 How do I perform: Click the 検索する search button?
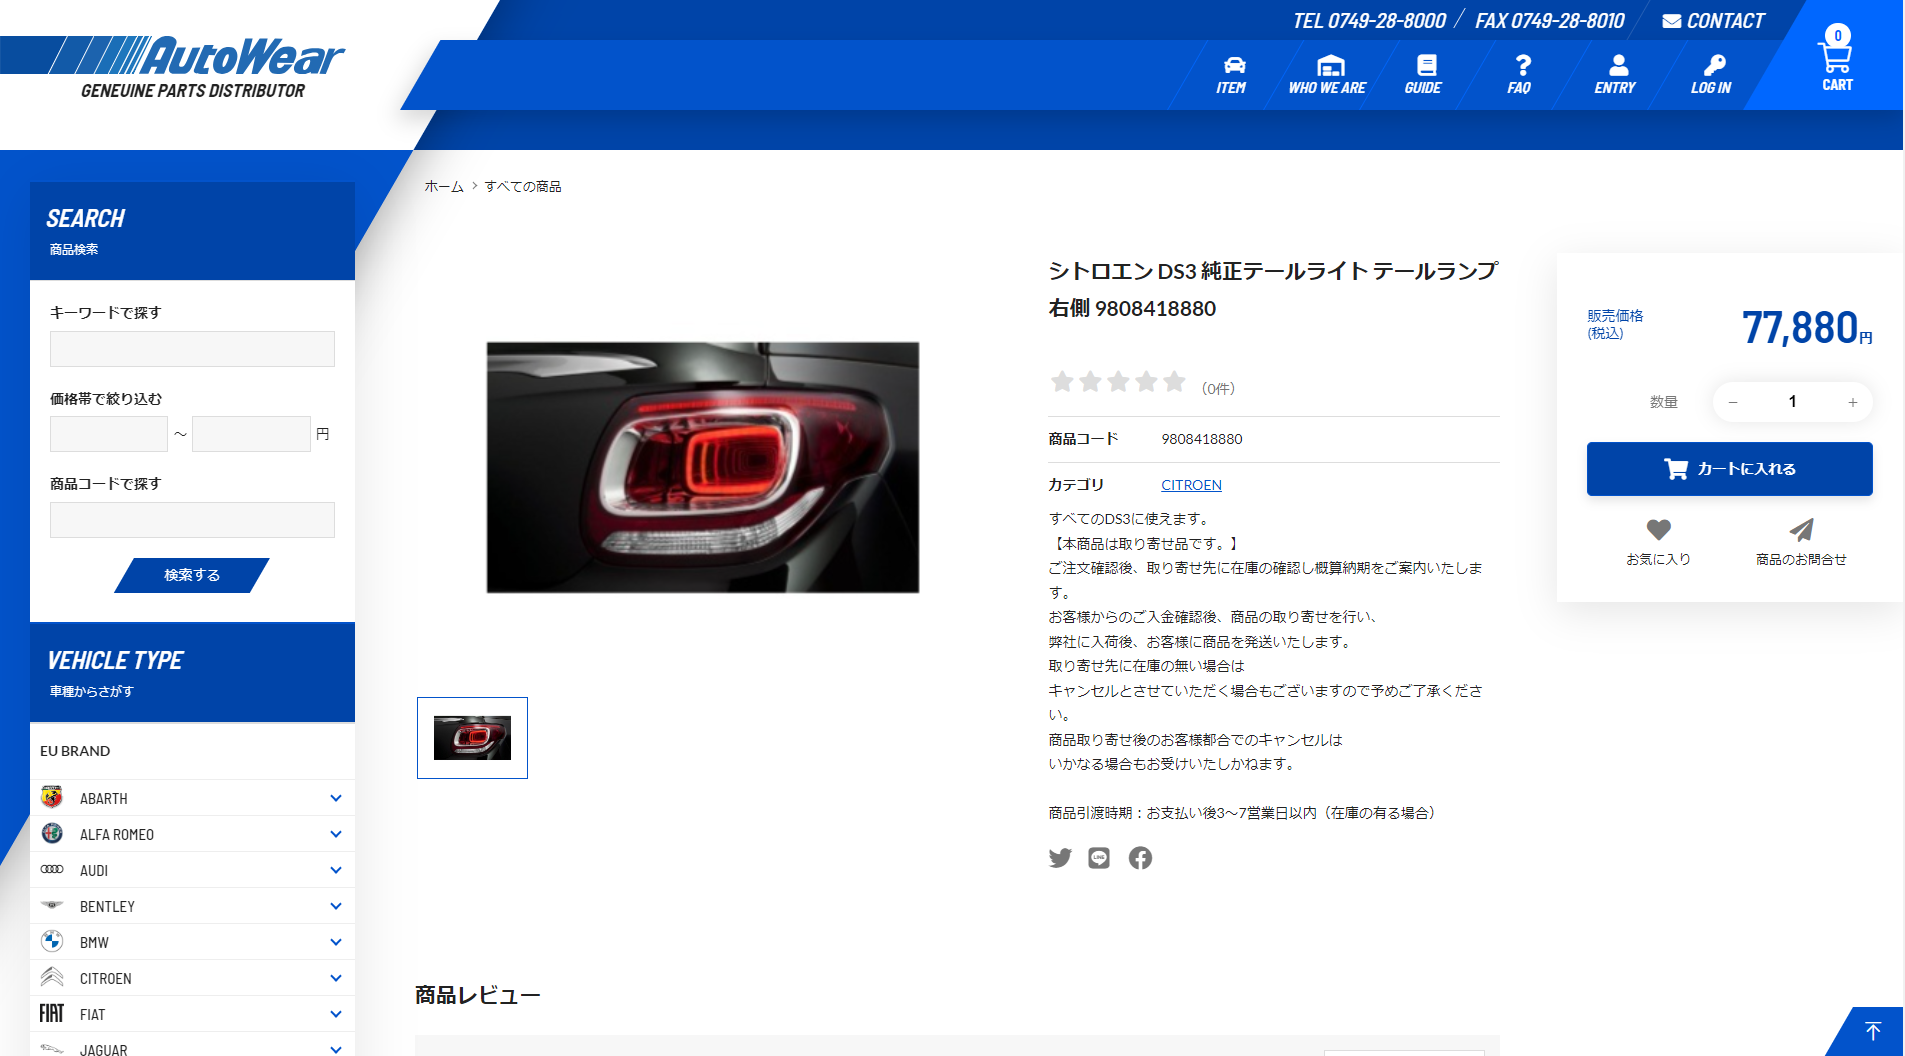[x=192, y=575]
